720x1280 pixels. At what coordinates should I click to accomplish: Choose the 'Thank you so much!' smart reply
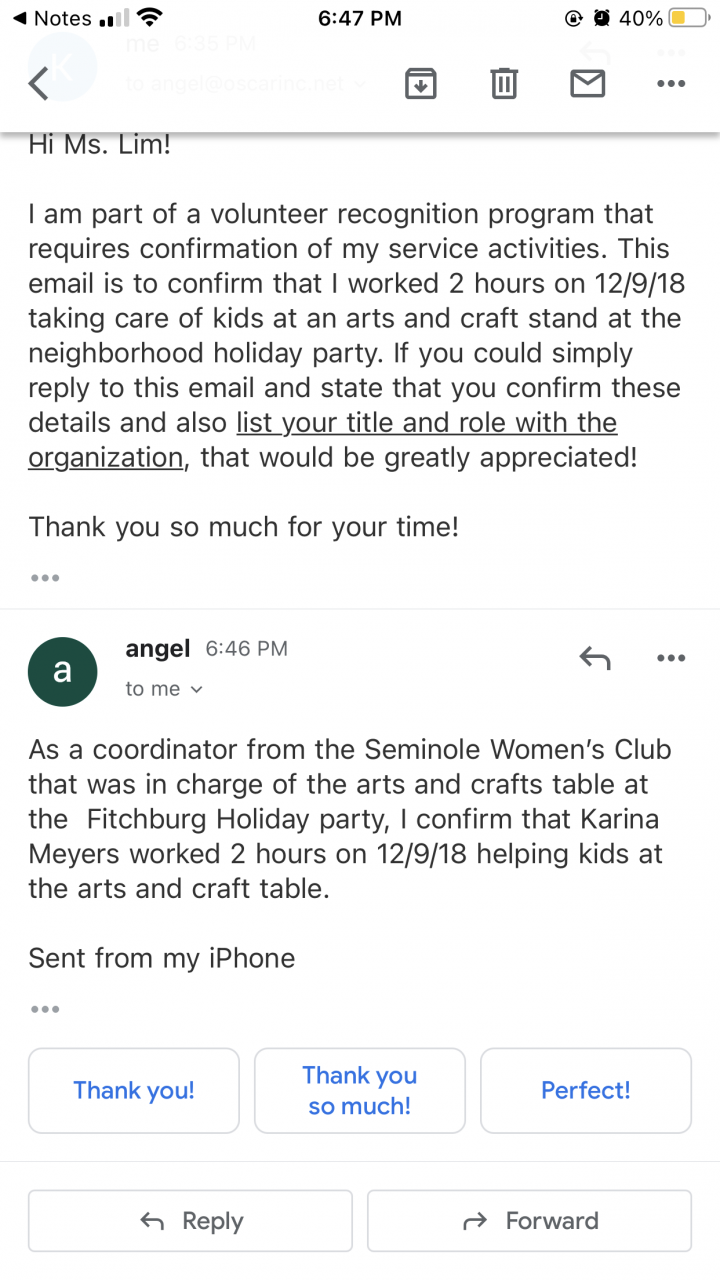tap(360, 1090)
